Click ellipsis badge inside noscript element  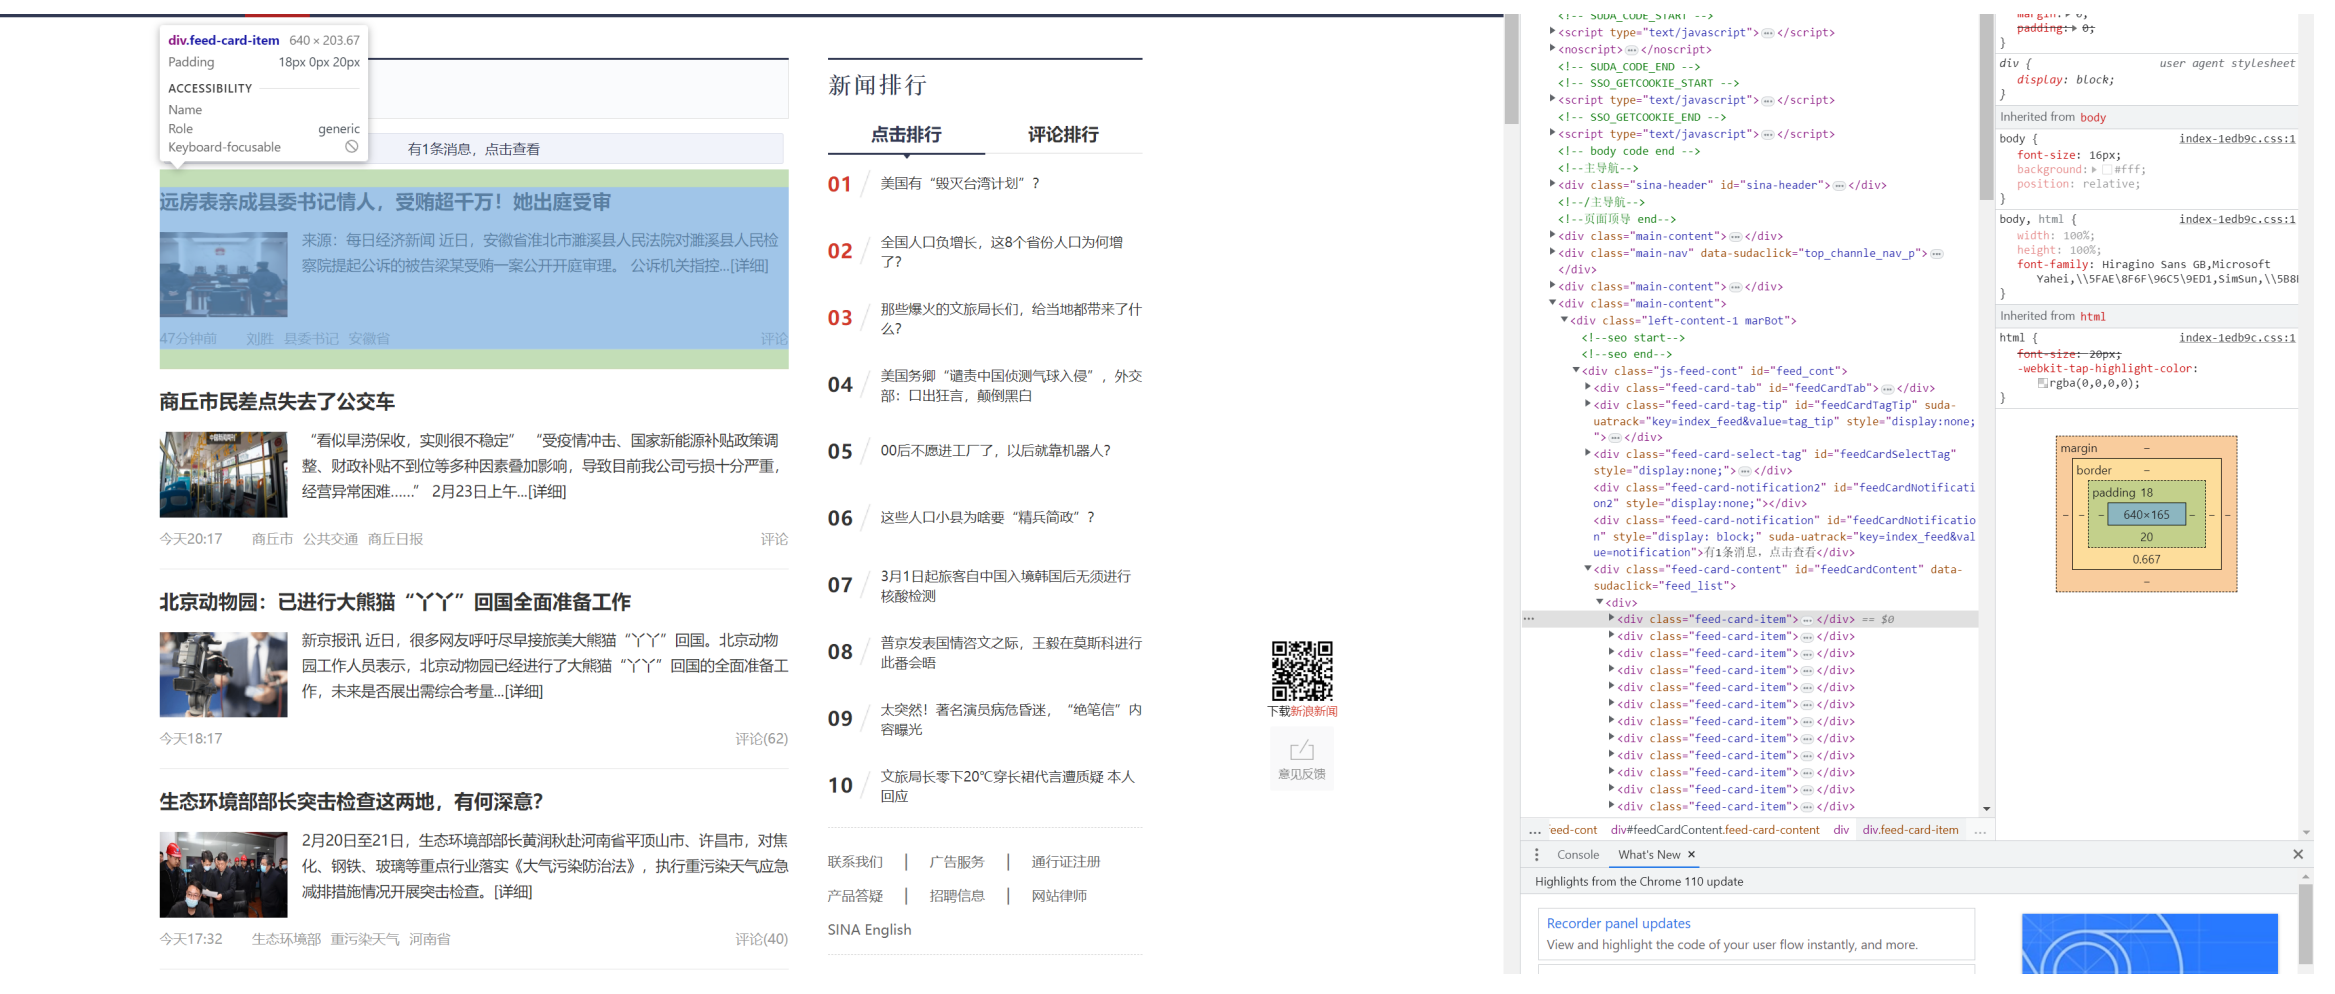pos(1631,50)
